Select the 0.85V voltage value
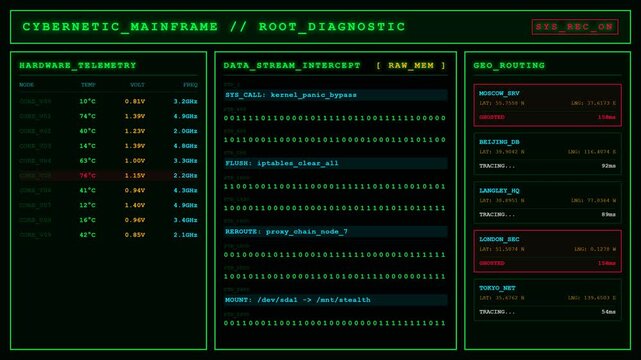Screen dimensions: 641x360 coord(135,235)
